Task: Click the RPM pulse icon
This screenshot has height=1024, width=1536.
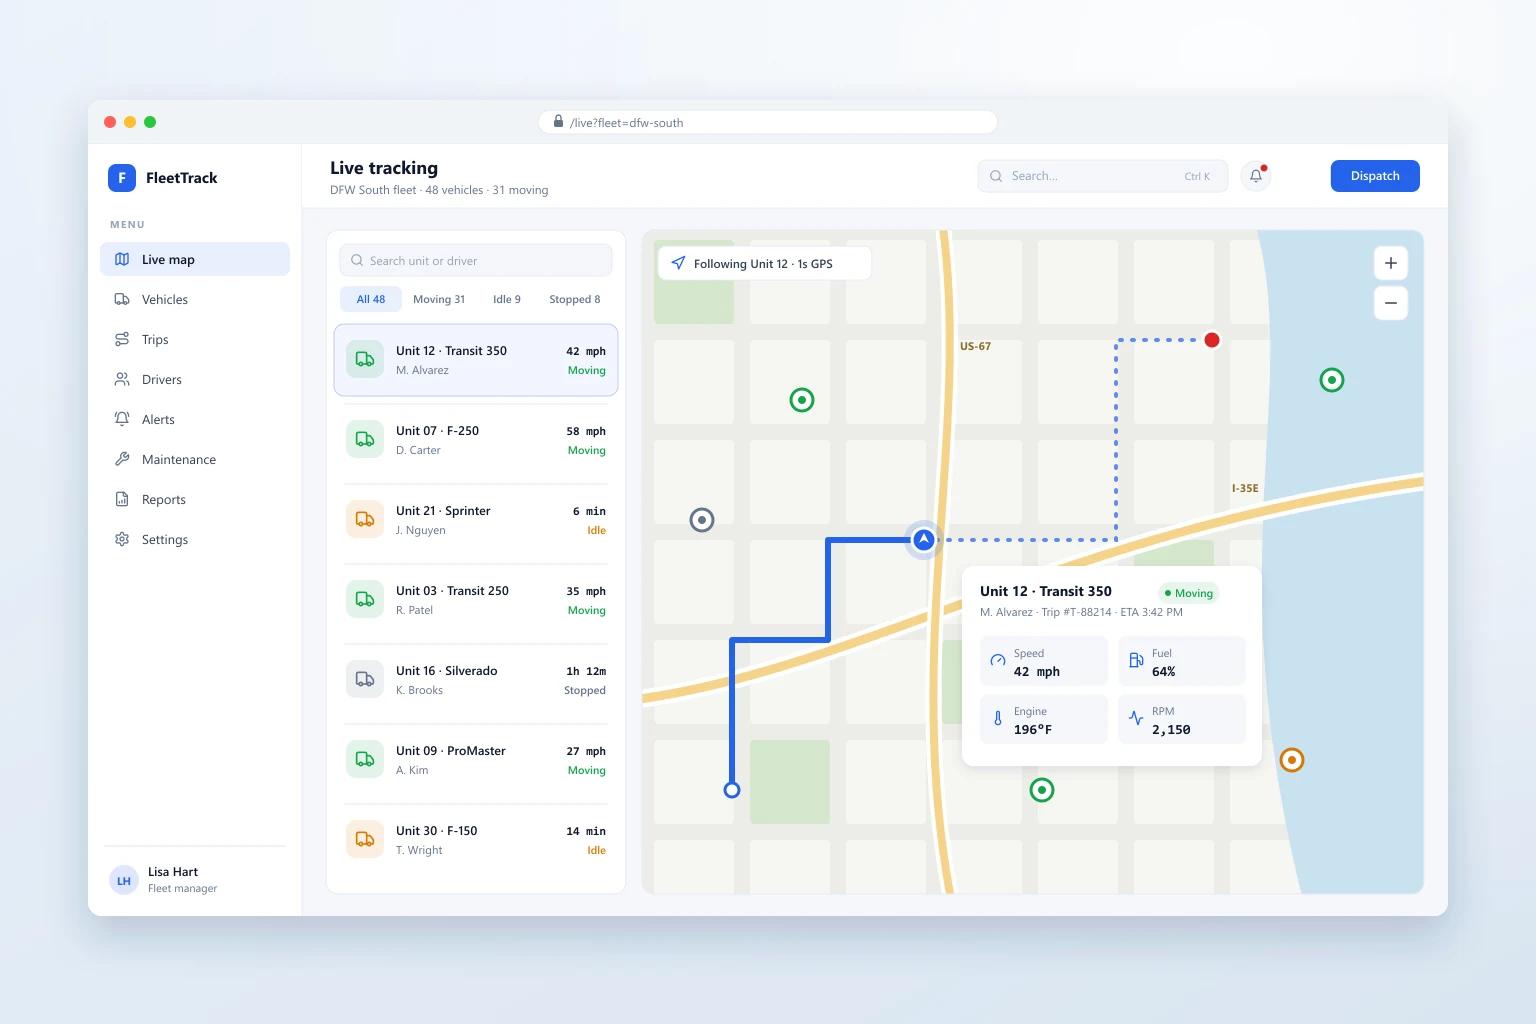Action: pyautogui.click(x=1136, y=719)
